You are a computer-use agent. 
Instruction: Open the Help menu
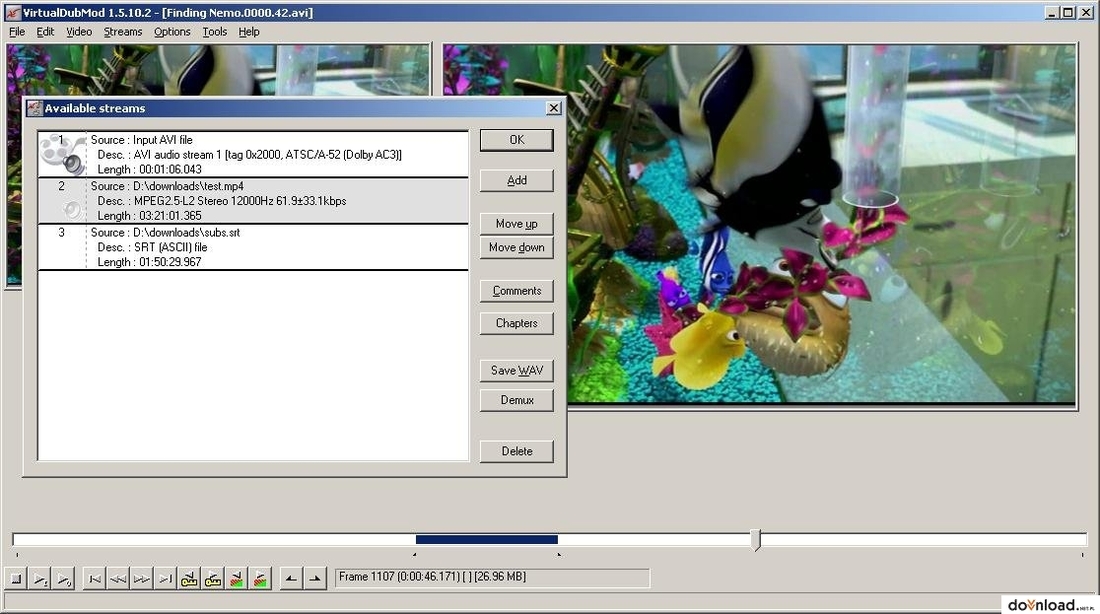point(248,32)
